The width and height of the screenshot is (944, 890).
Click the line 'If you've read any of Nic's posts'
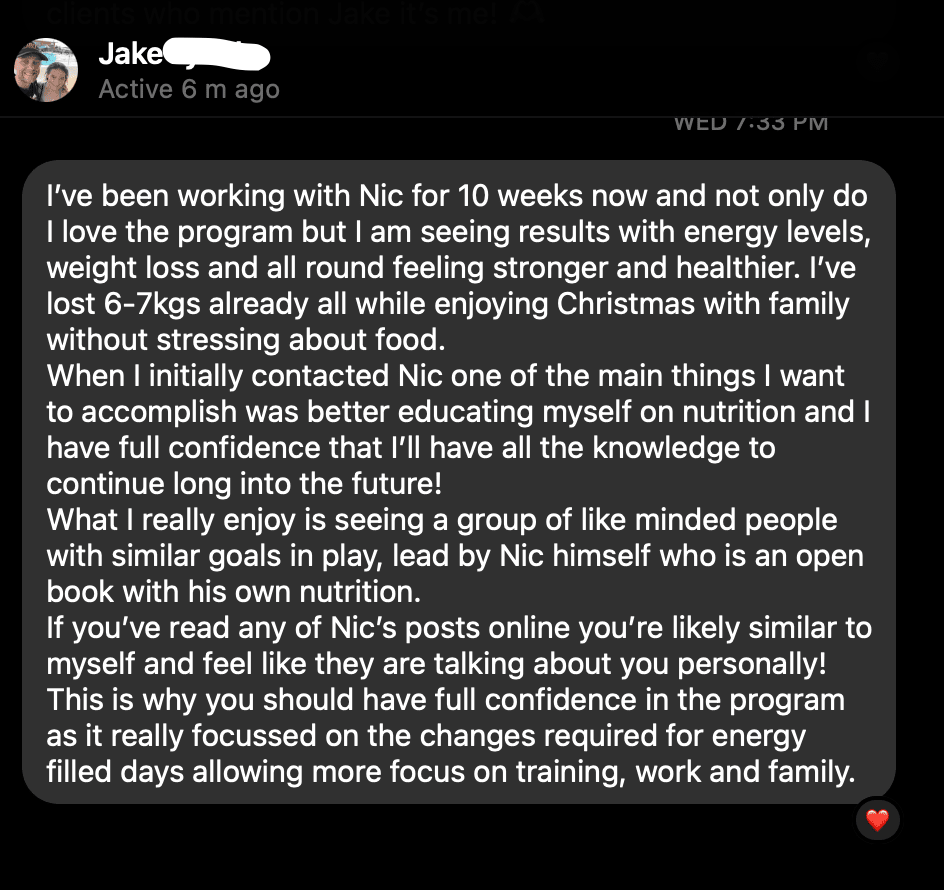[459, 628]
